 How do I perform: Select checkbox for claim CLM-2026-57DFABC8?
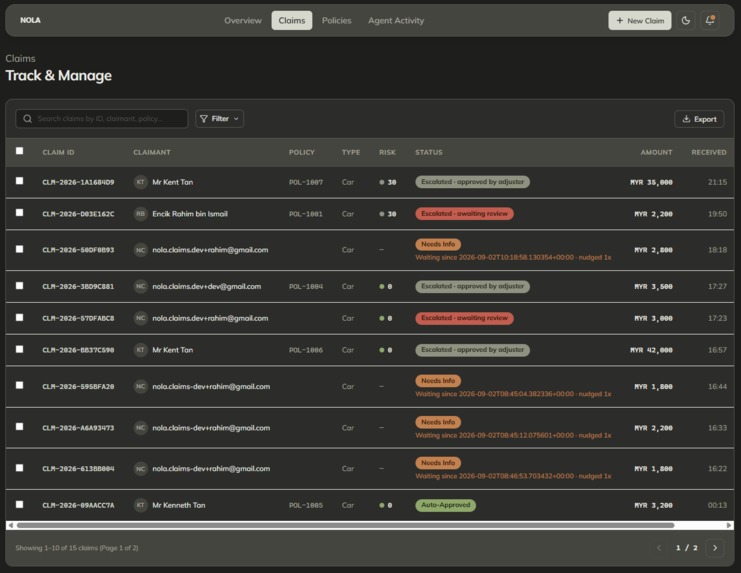click(19, 317)
